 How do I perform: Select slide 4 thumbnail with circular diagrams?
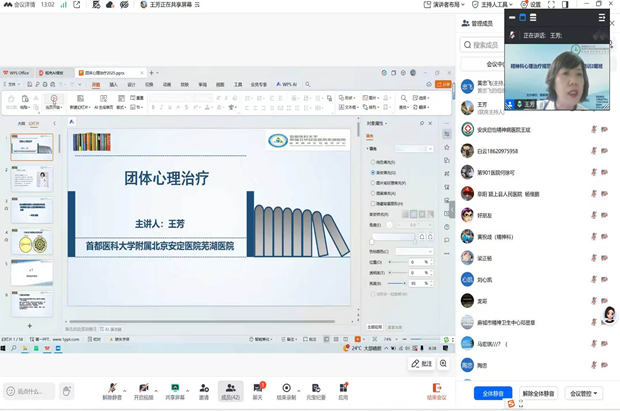point(32,241)
